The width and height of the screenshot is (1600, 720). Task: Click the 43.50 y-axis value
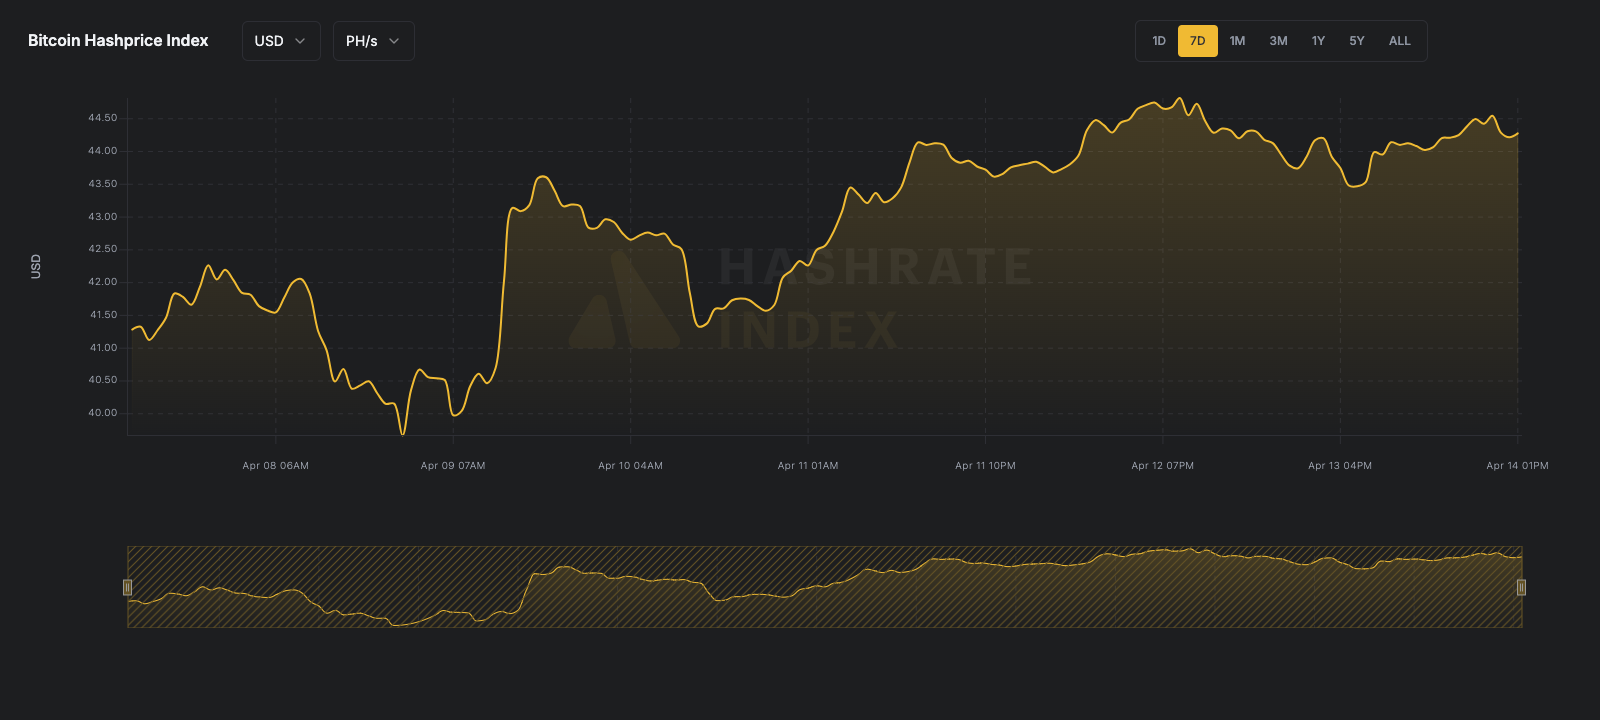click(102, 184)
